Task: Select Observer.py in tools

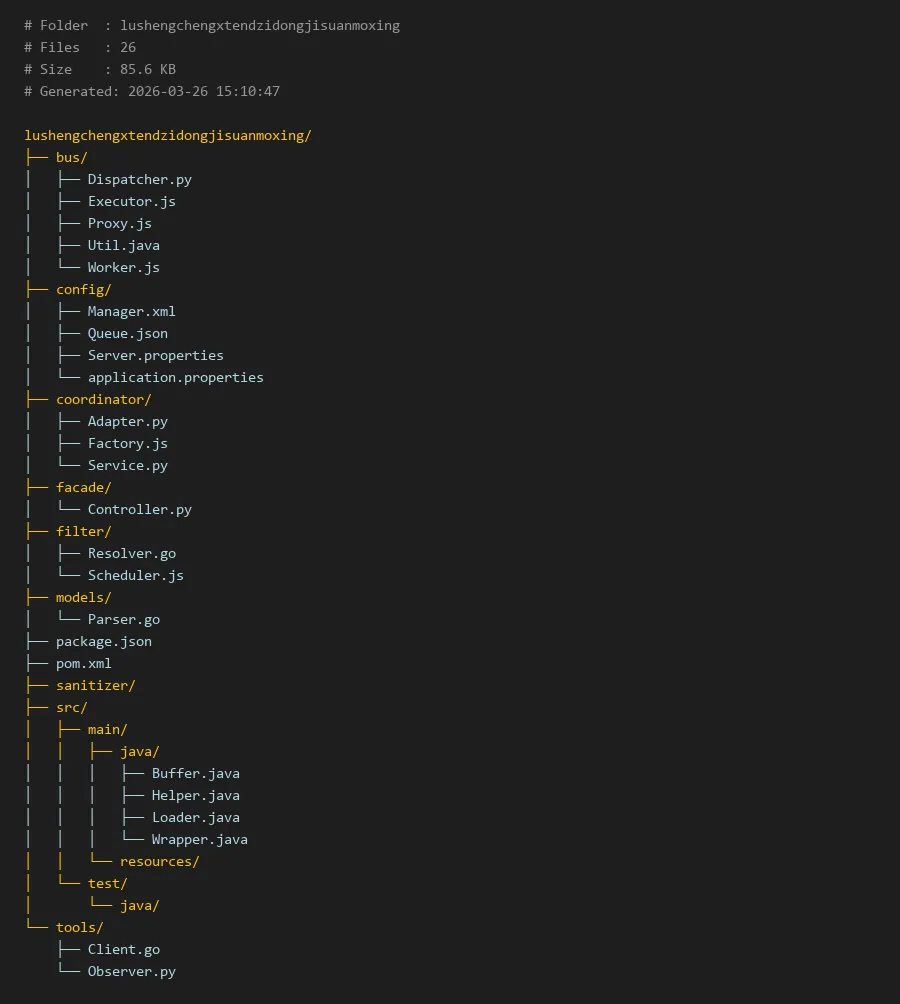Action: (131, 971)
